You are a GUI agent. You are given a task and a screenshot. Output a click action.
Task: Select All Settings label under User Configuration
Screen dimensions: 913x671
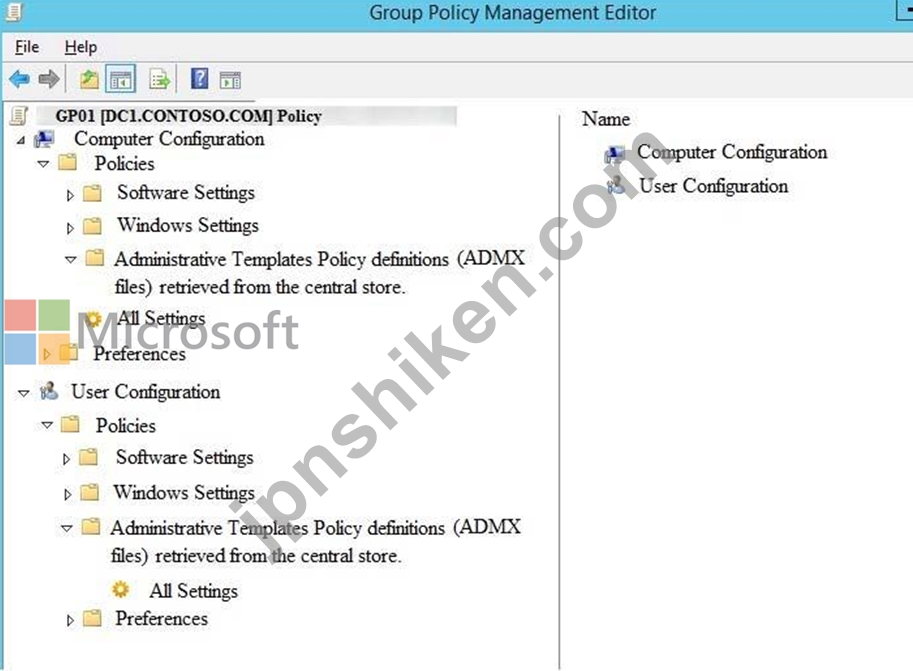194,591
